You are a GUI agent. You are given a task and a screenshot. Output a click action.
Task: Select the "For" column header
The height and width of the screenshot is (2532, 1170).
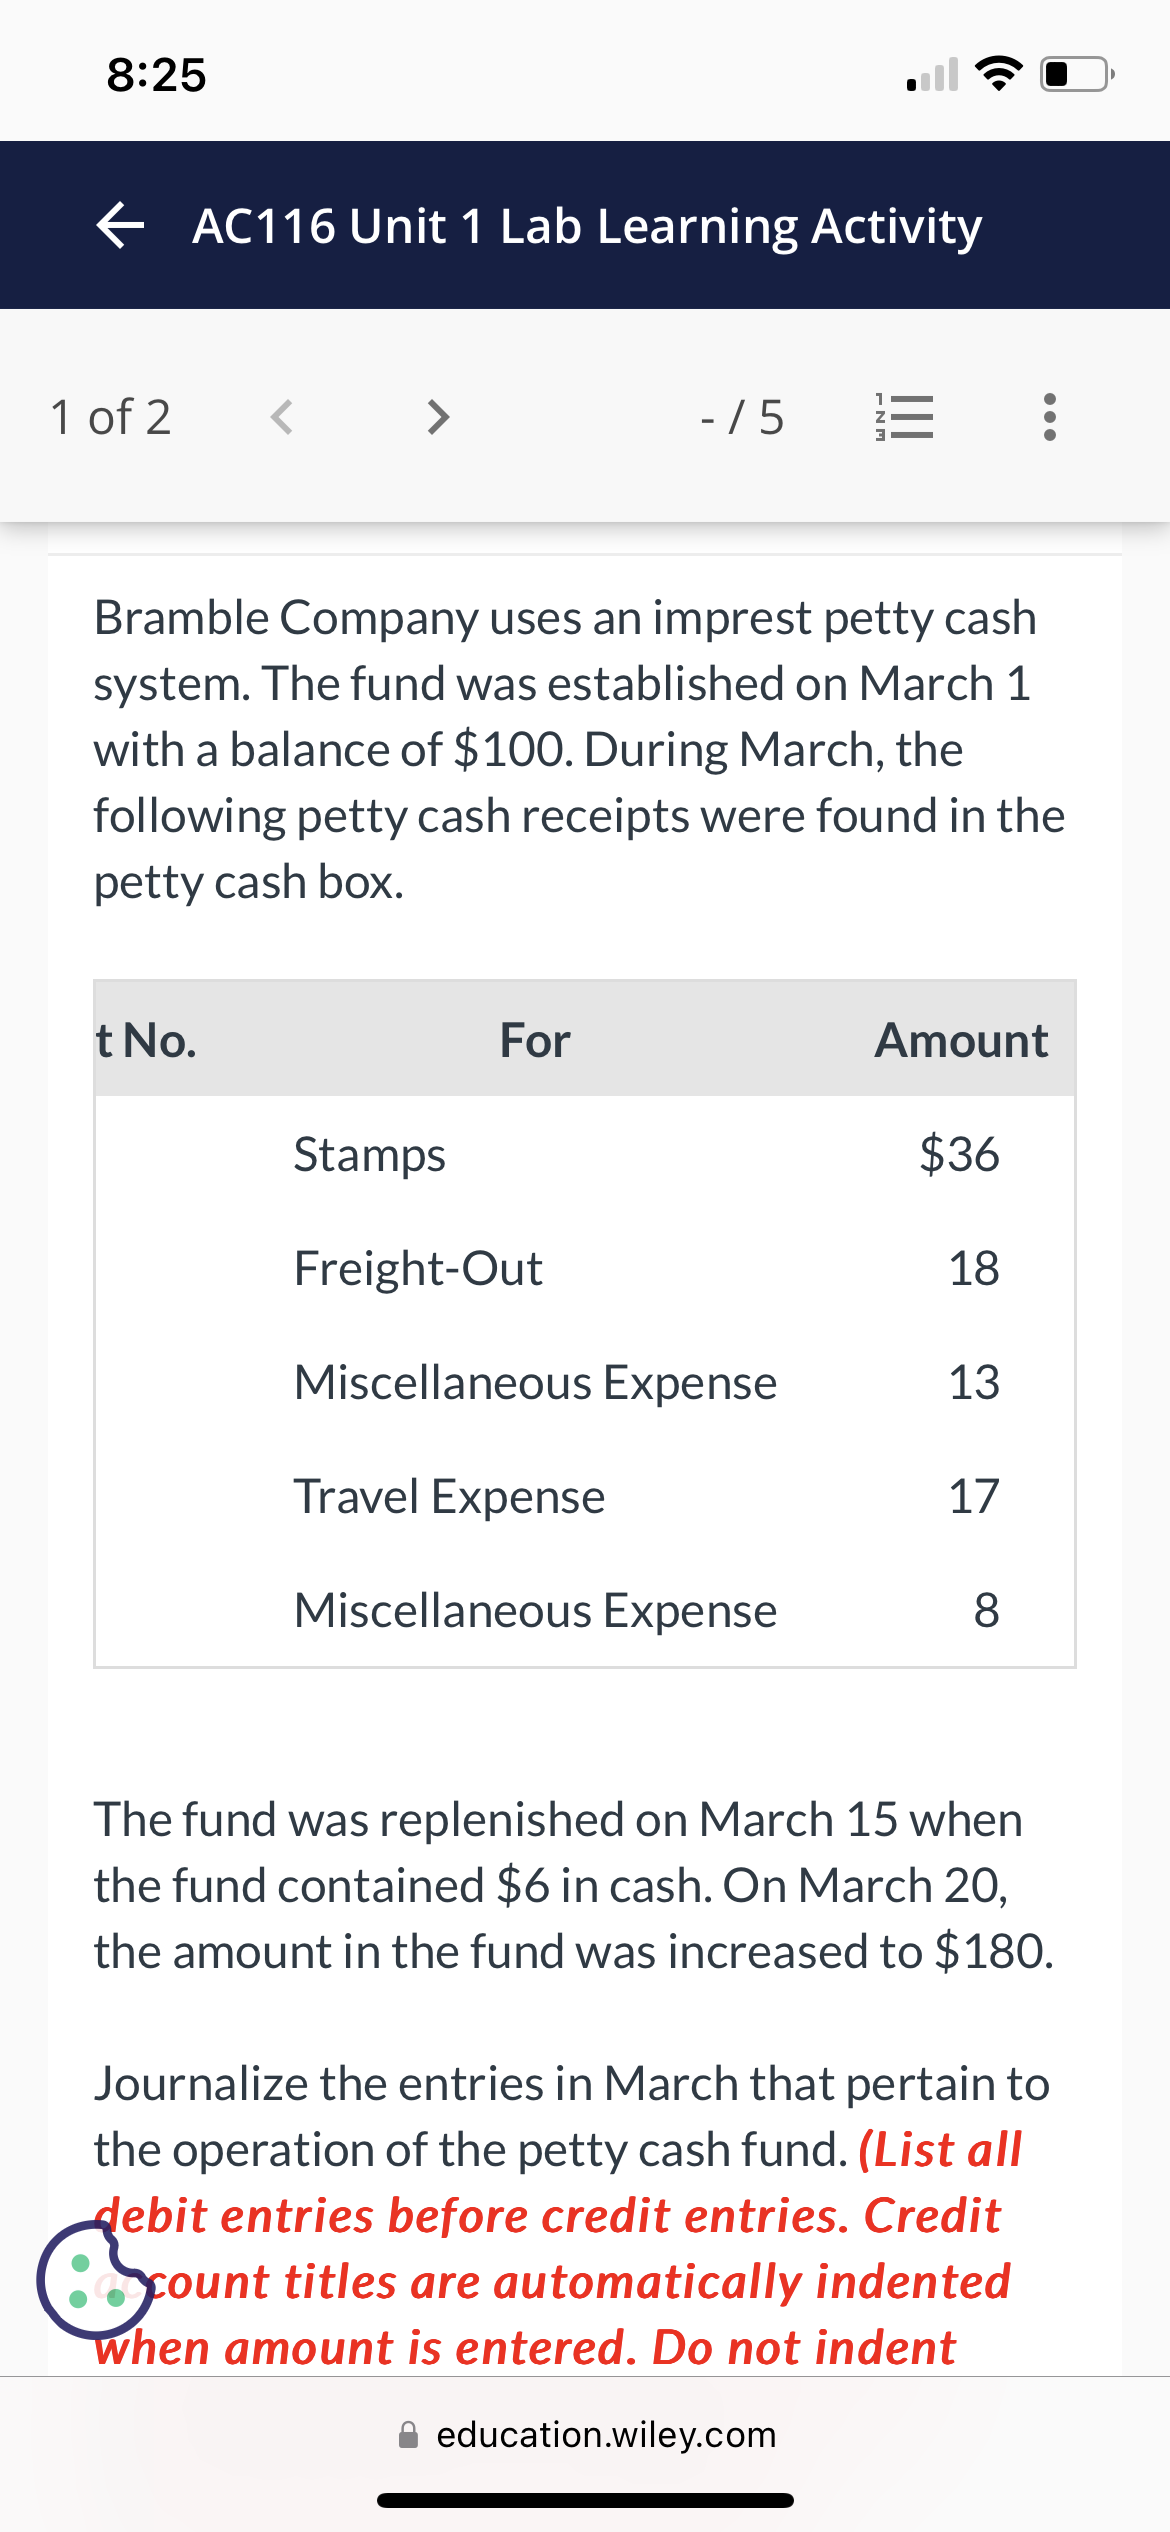(x=535, y=1040)
